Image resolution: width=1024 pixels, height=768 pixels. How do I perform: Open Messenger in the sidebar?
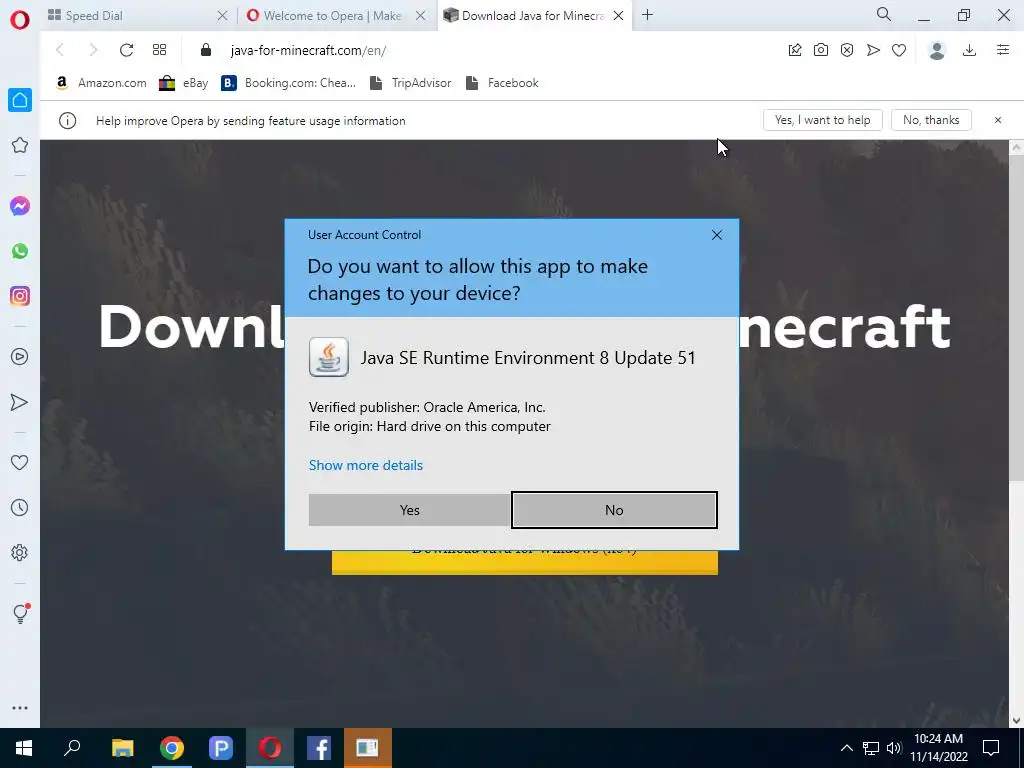click(x=20, y=206)
